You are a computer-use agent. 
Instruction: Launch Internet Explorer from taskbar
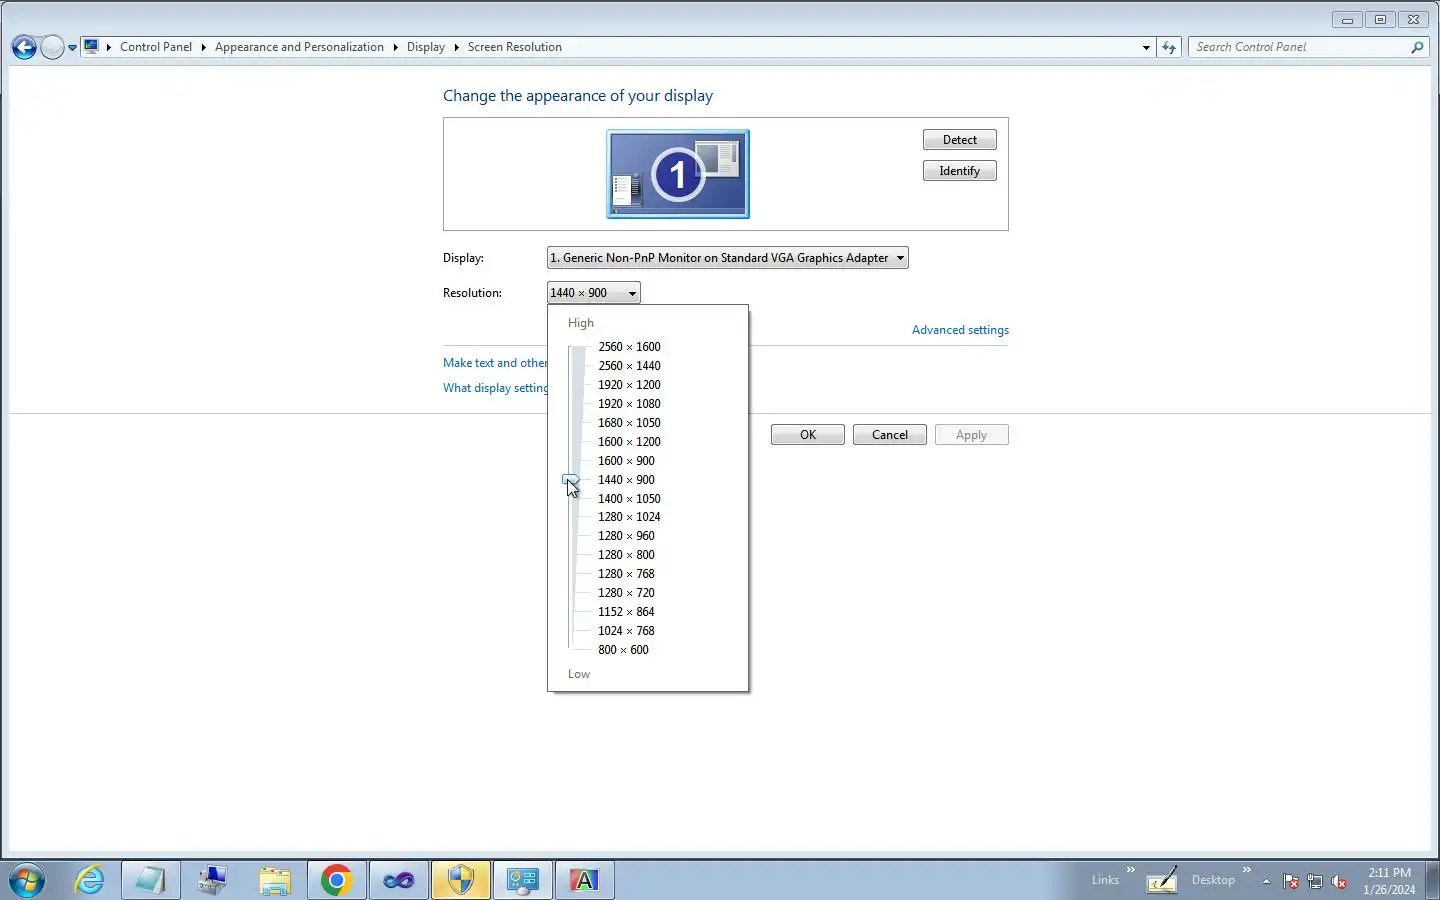pos(89,880)
